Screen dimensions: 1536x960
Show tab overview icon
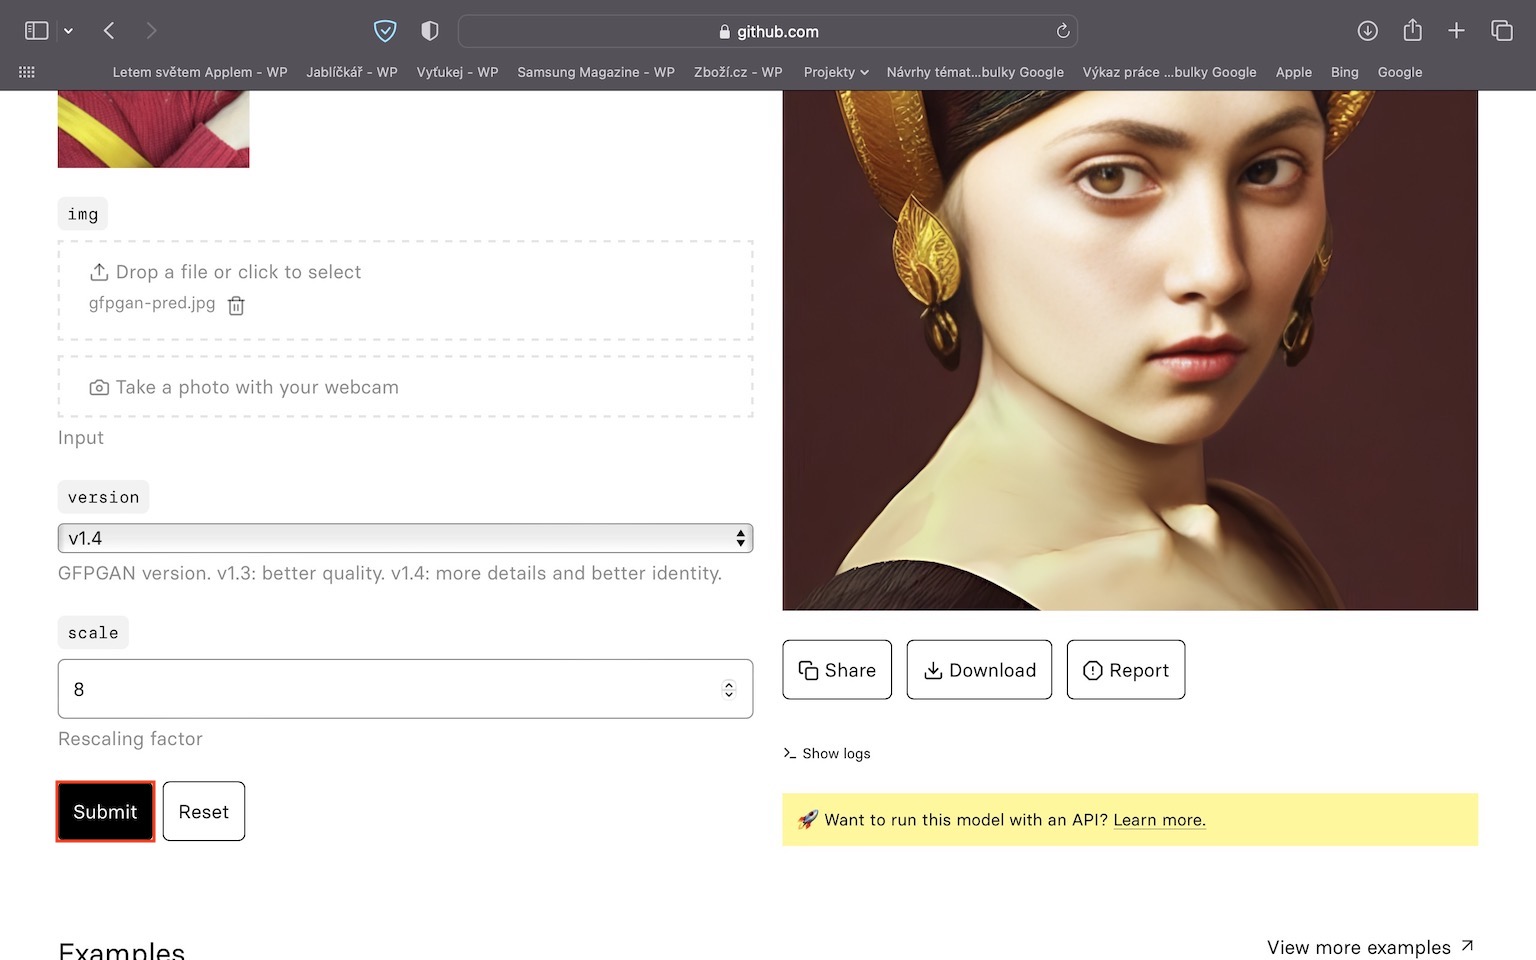(x=1501, y=31)
